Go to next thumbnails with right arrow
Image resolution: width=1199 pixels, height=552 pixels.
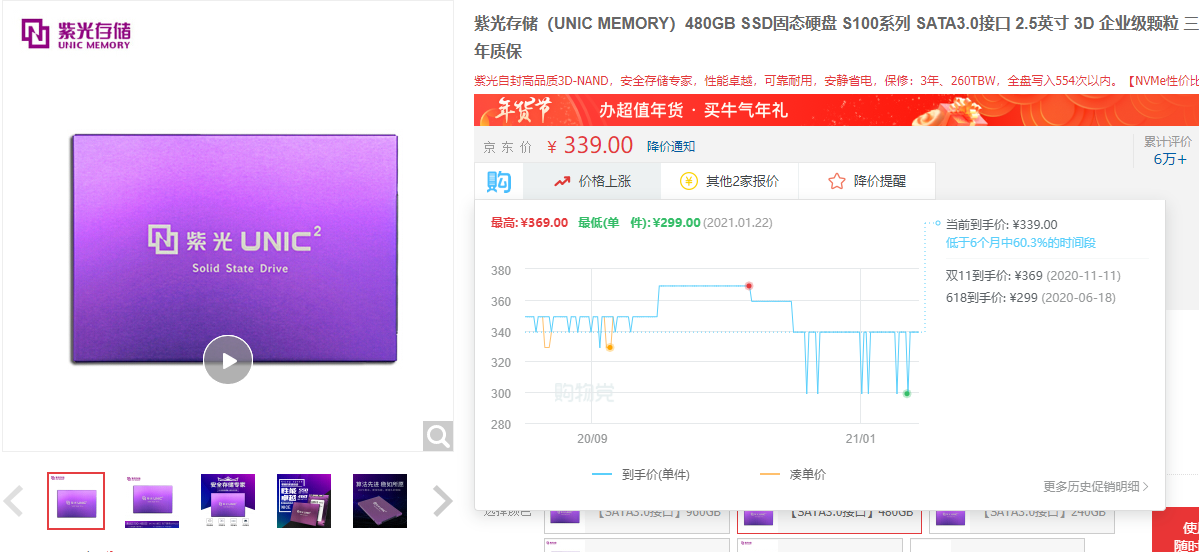(x=443, y=501)
